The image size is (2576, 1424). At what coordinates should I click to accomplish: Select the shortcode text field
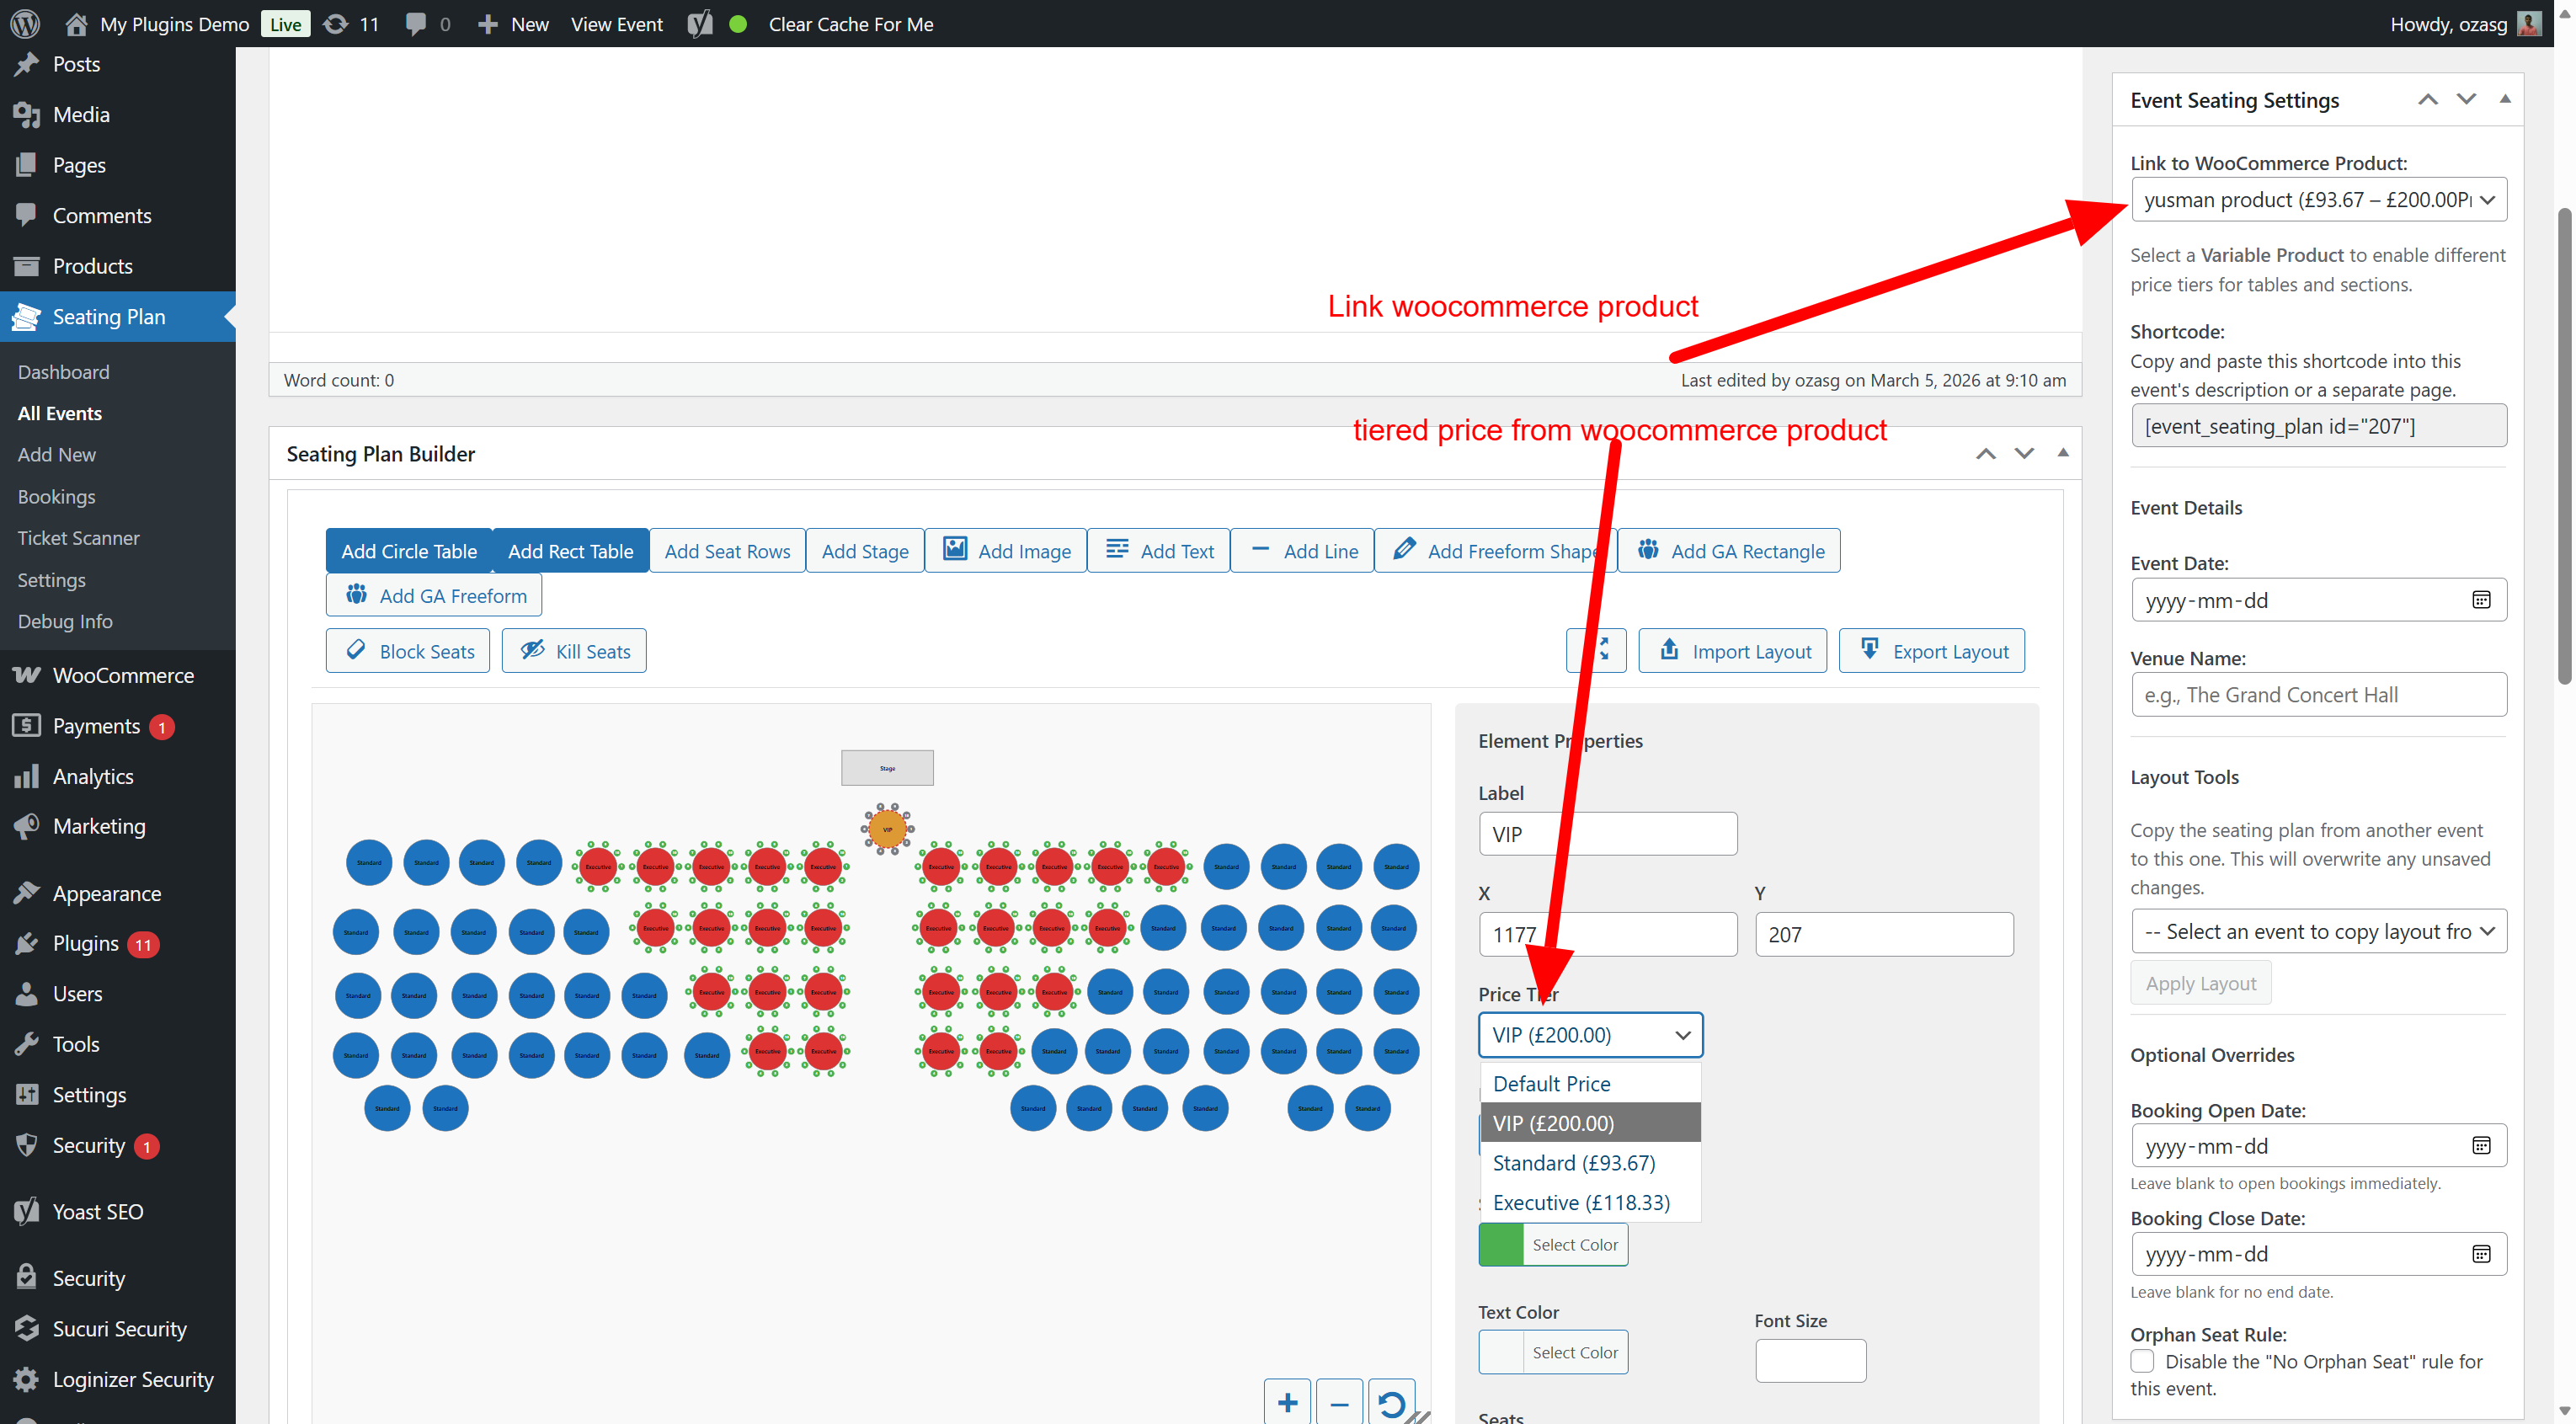click(2319, 425)
